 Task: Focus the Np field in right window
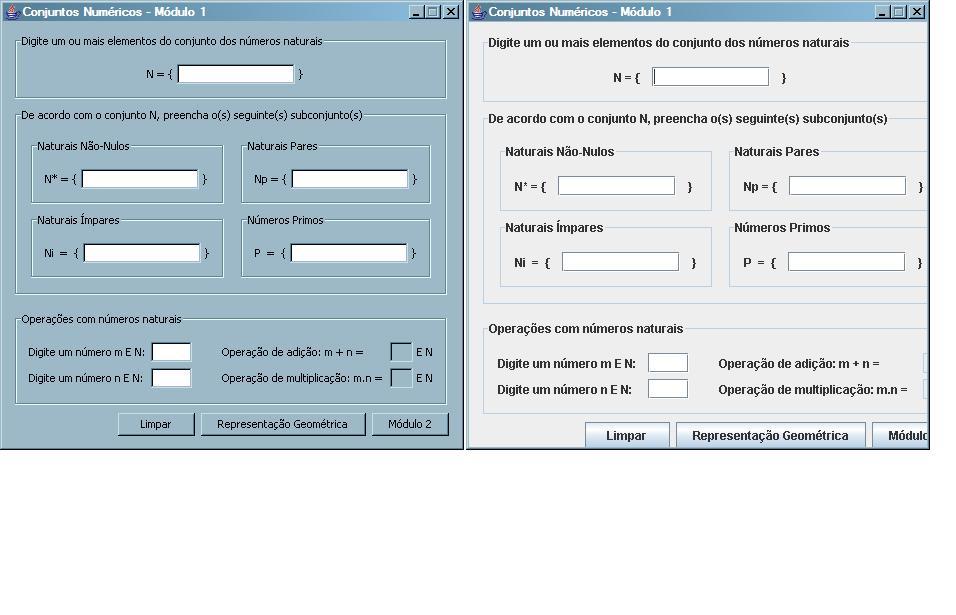847,186
